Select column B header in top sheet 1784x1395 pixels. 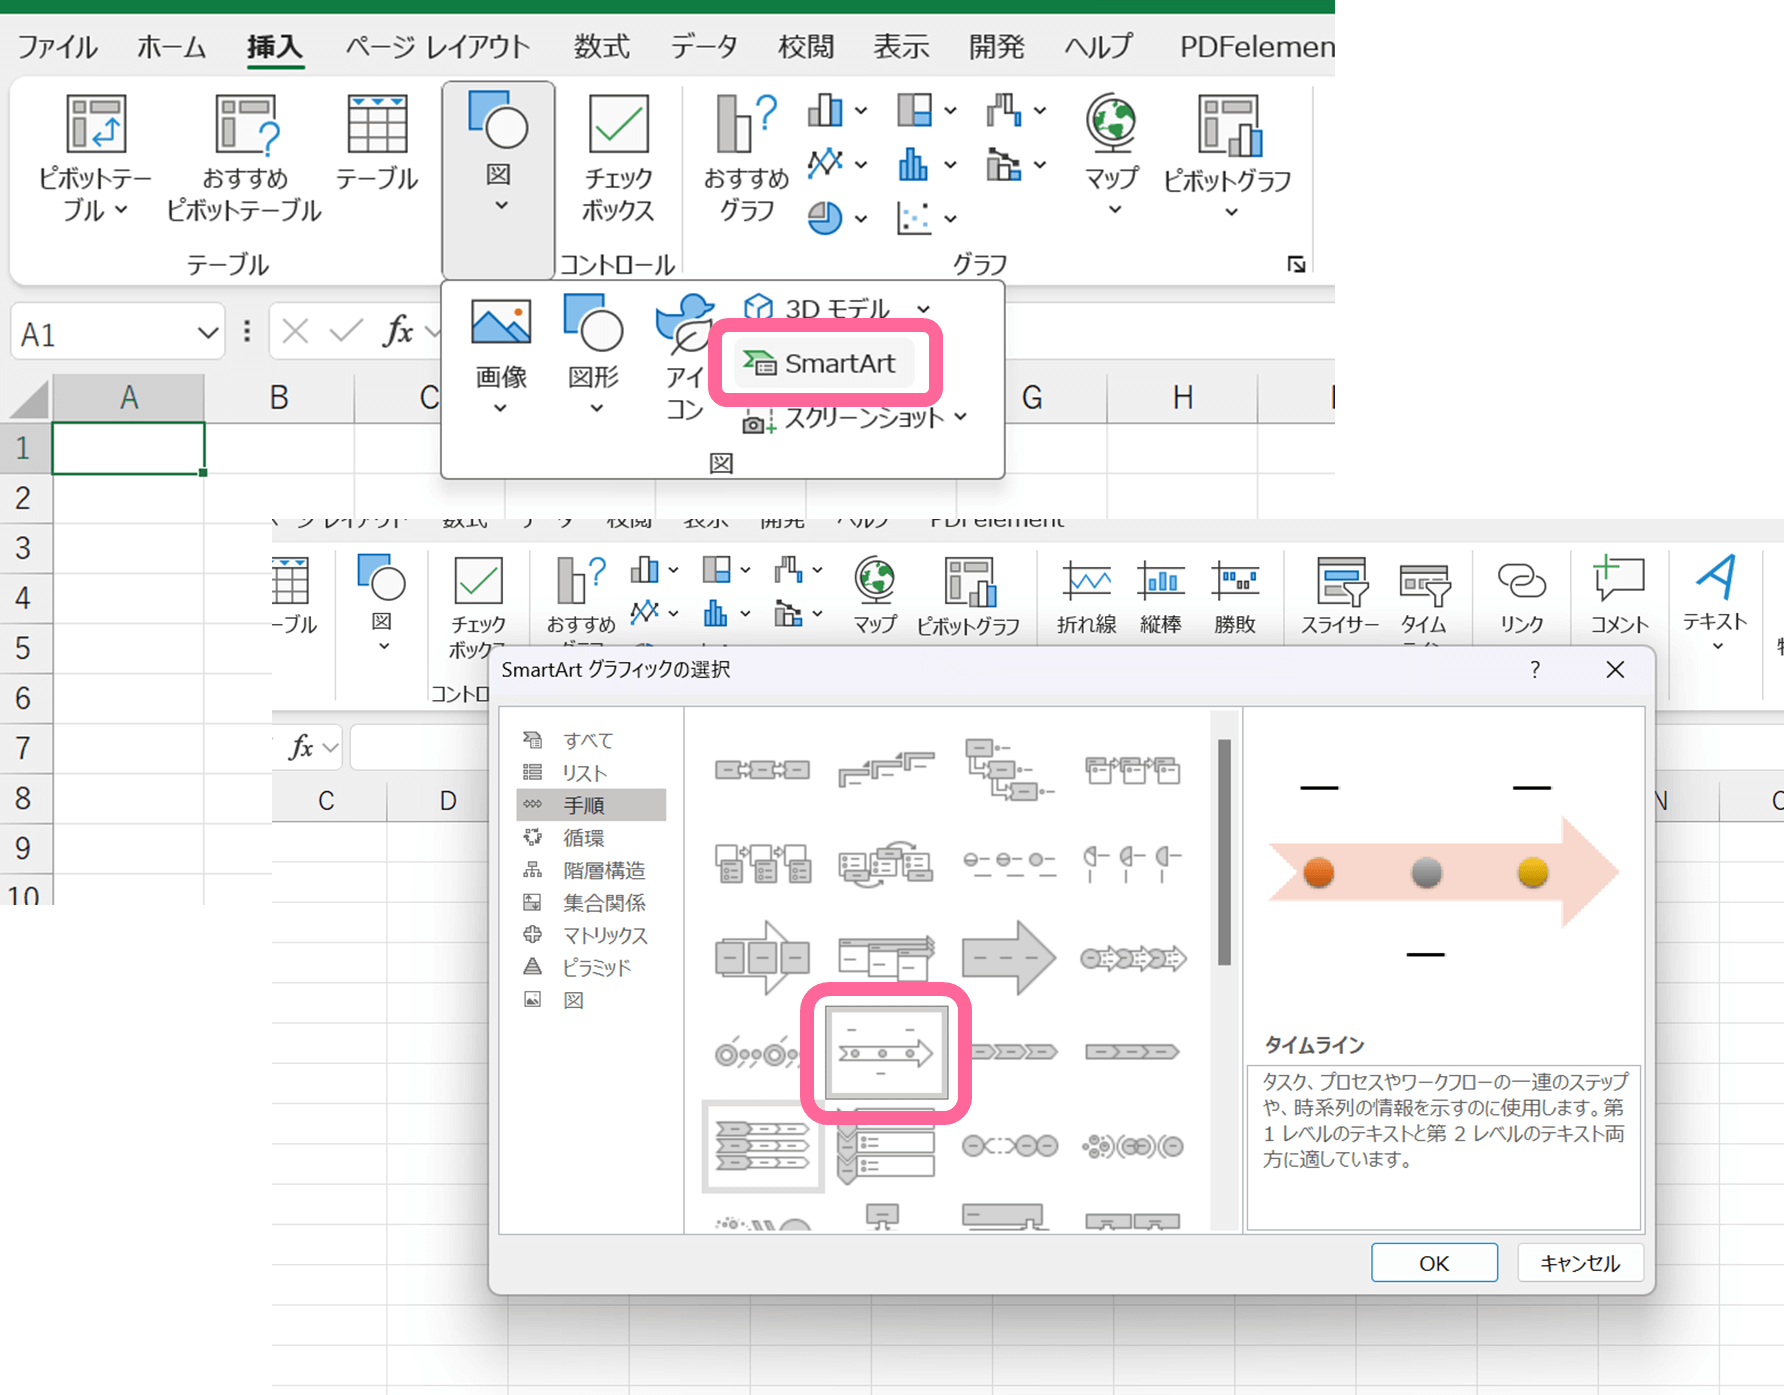pyautogui.click(x=279, y=397)
